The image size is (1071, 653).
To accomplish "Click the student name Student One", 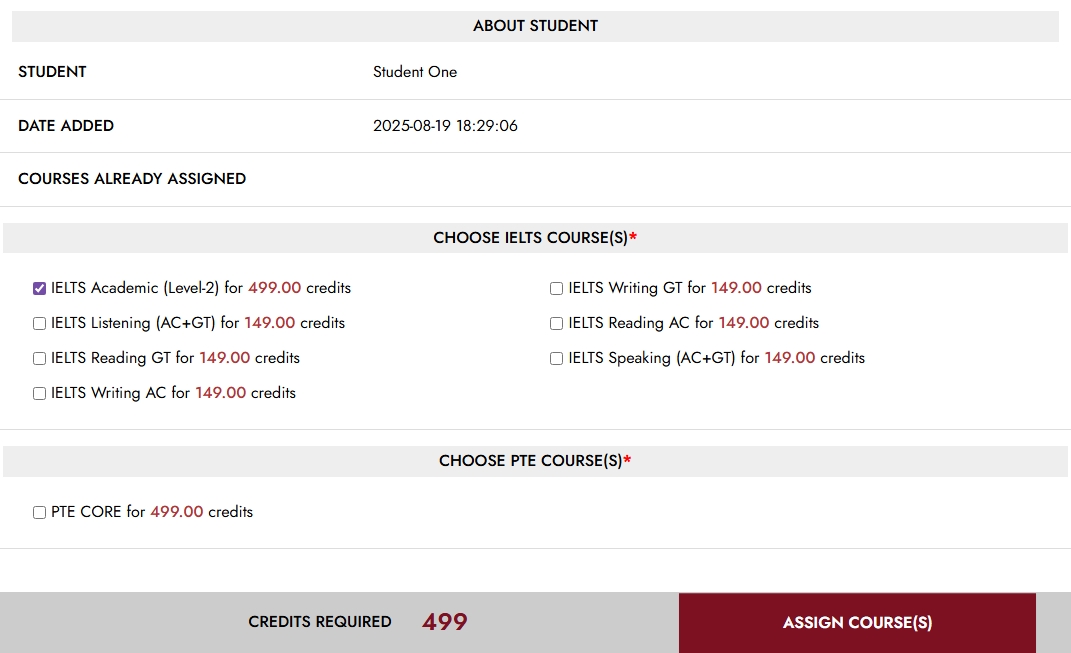I will click(x=415, y=72).
